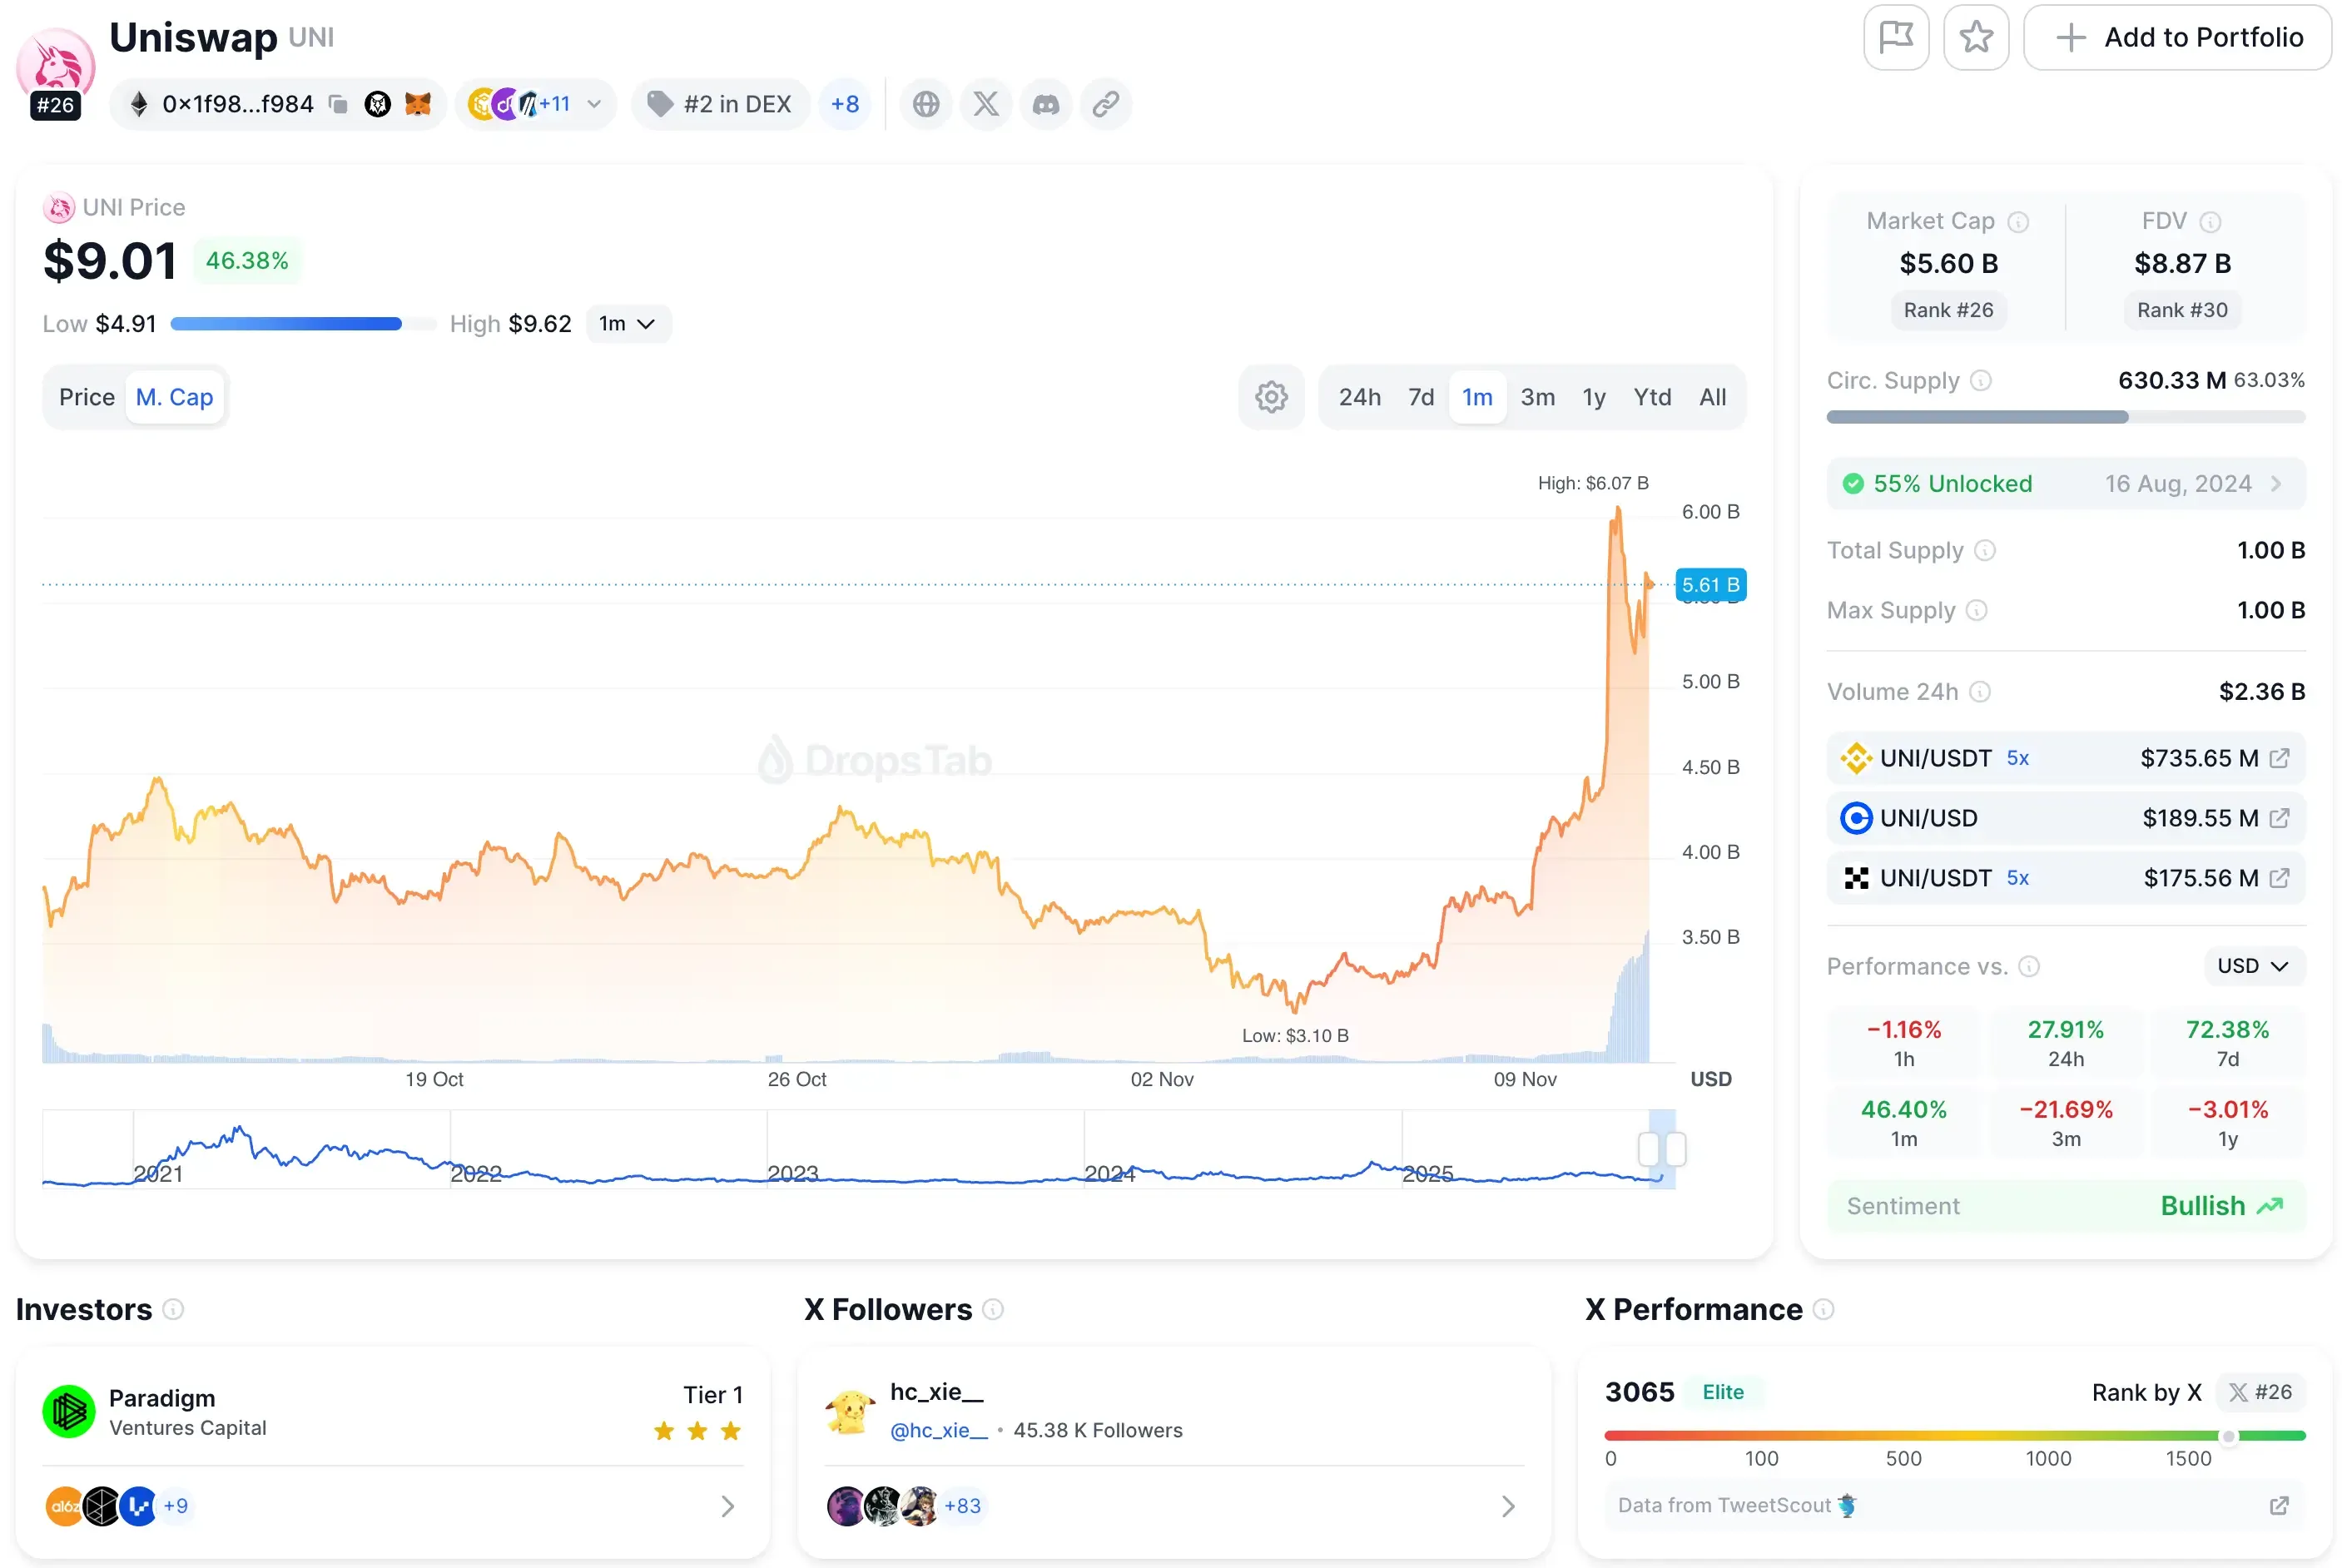The width and height of the screenshot is (2342, 1568).
Task: Open the Uniswap website via globe icon
Action: pos(925,104)
